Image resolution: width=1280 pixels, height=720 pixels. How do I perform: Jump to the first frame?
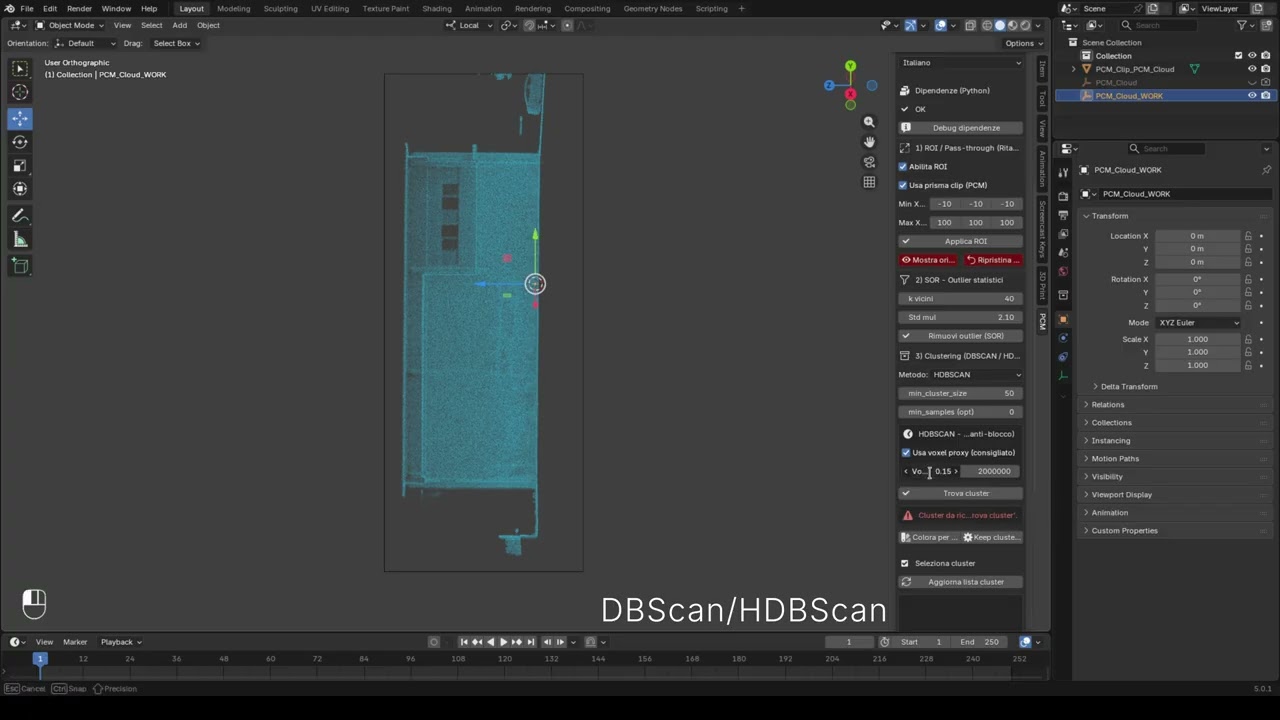pyautogui.click(x=464, y=642)
